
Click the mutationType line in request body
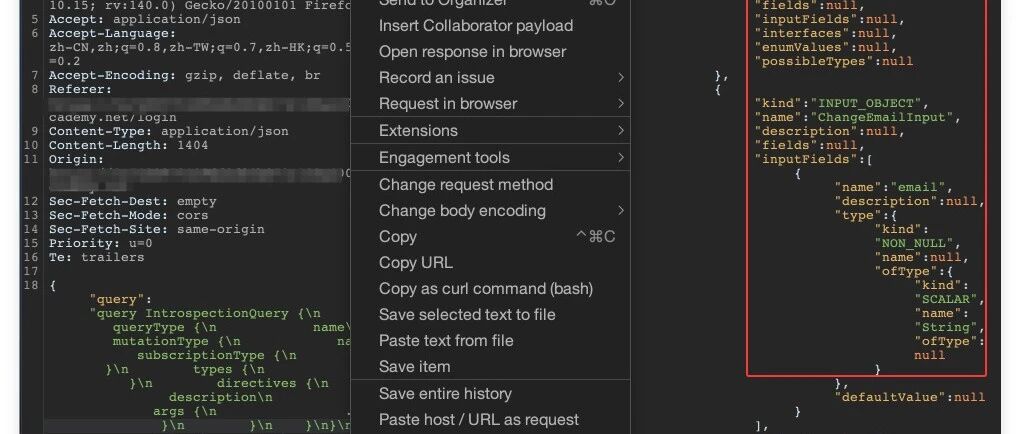(x=232, y=342)
